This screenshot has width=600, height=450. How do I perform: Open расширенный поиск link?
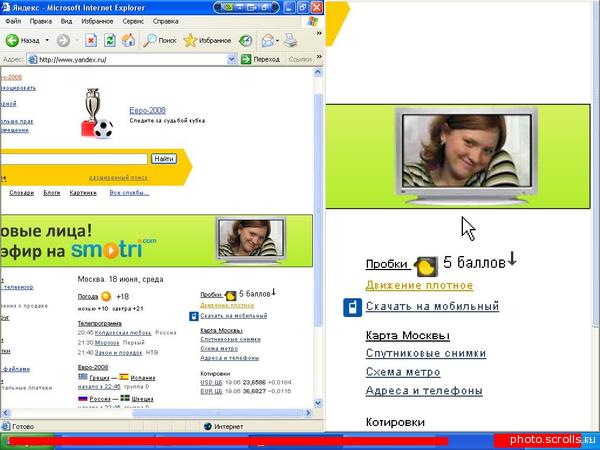coord(118,178)
